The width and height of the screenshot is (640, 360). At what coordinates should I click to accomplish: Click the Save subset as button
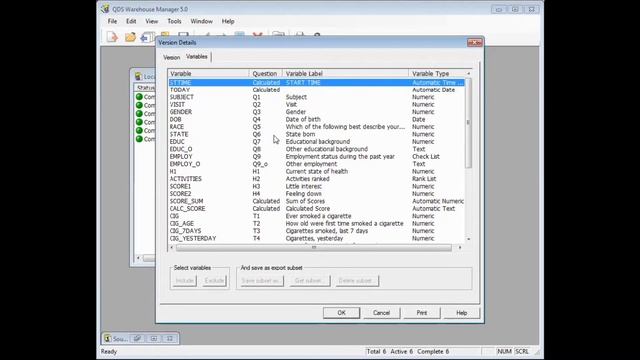tap(261, 281)
